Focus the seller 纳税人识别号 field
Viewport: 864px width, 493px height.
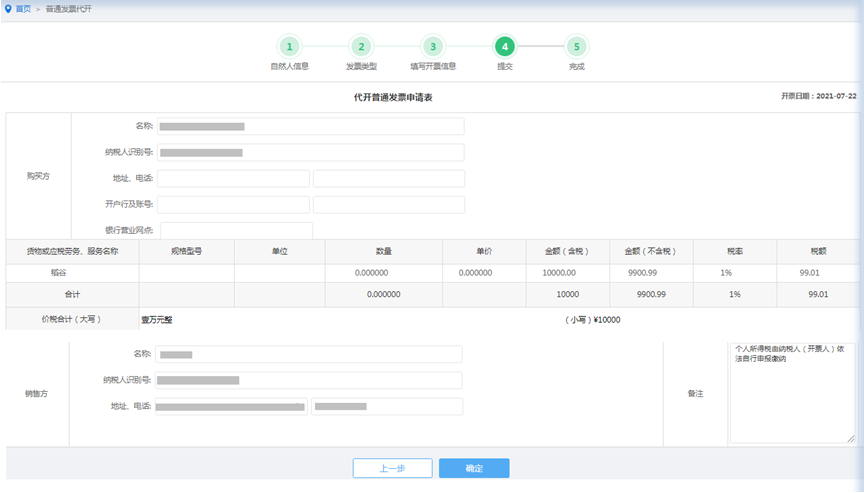tap(310, 380)
